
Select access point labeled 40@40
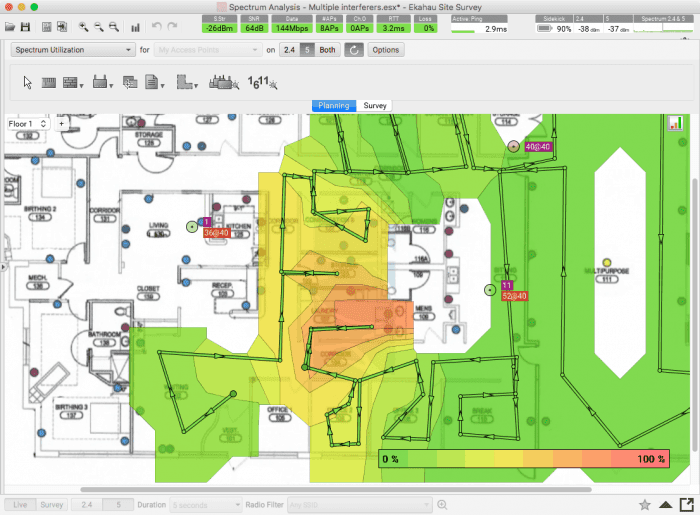pyautogui.click(x=513, y=146)
